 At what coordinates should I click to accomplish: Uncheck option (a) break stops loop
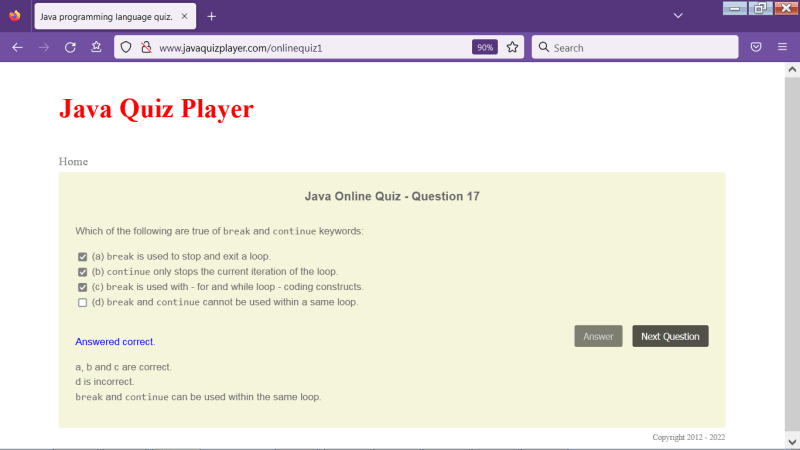pos(82,257)
